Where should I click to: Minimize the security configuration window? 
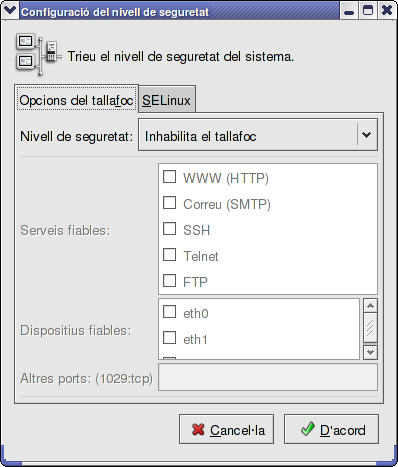pyautogui.click(x=349, y=12)
